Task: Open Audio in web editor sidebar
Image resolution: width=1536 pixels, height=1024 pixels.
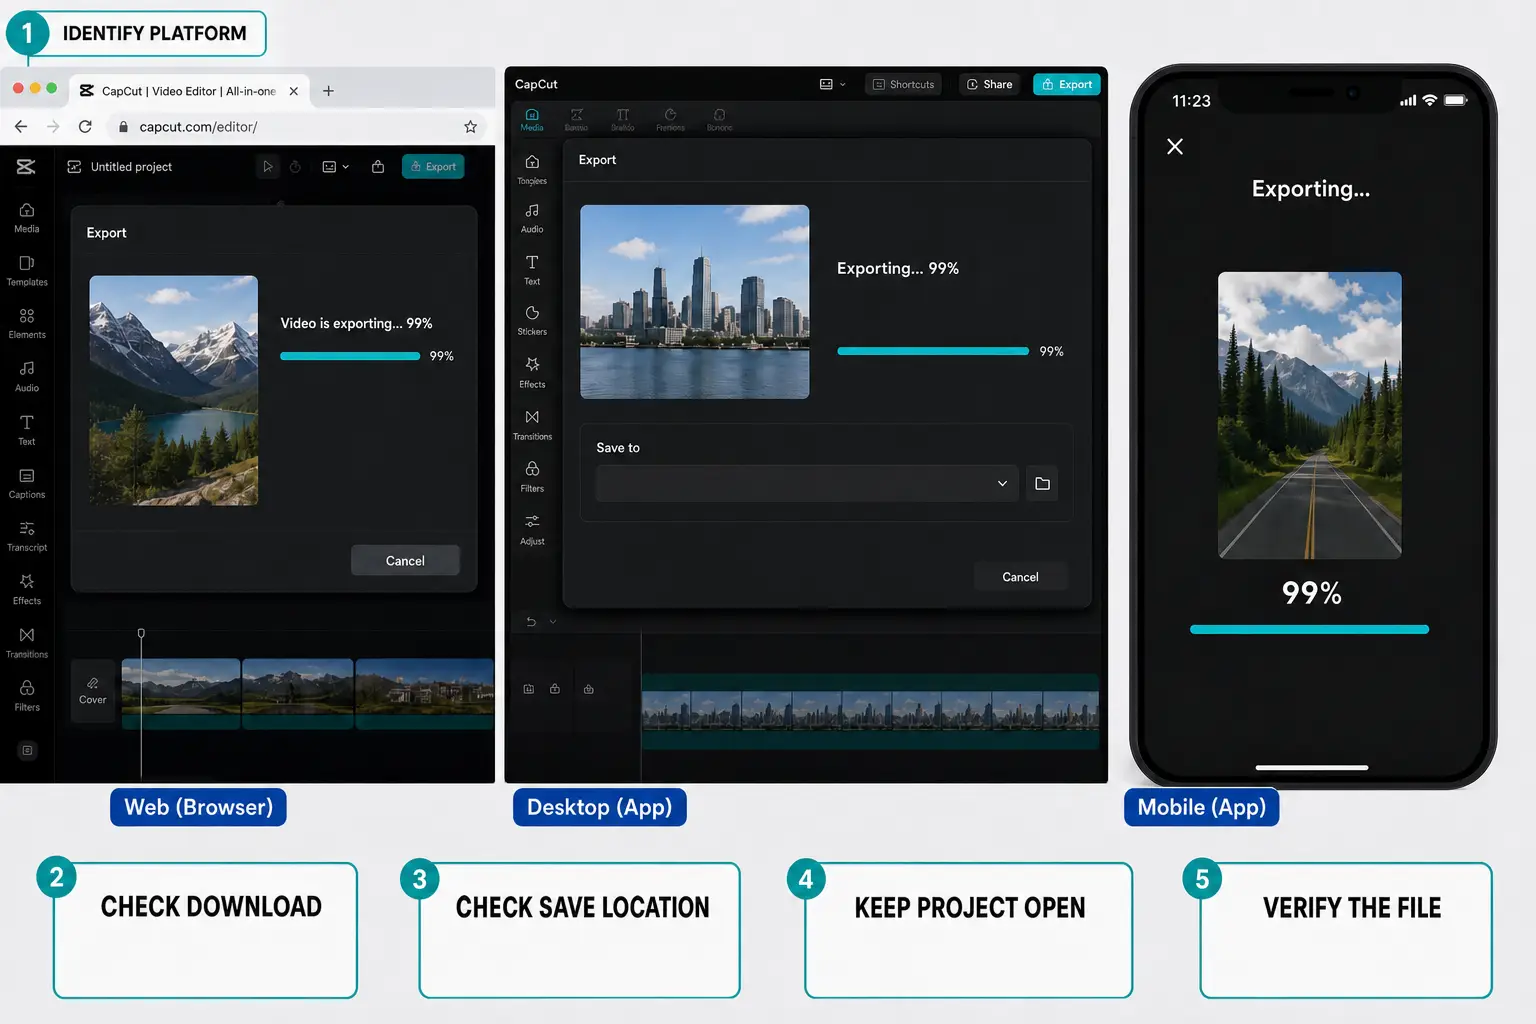Action: tap(27, 376)
